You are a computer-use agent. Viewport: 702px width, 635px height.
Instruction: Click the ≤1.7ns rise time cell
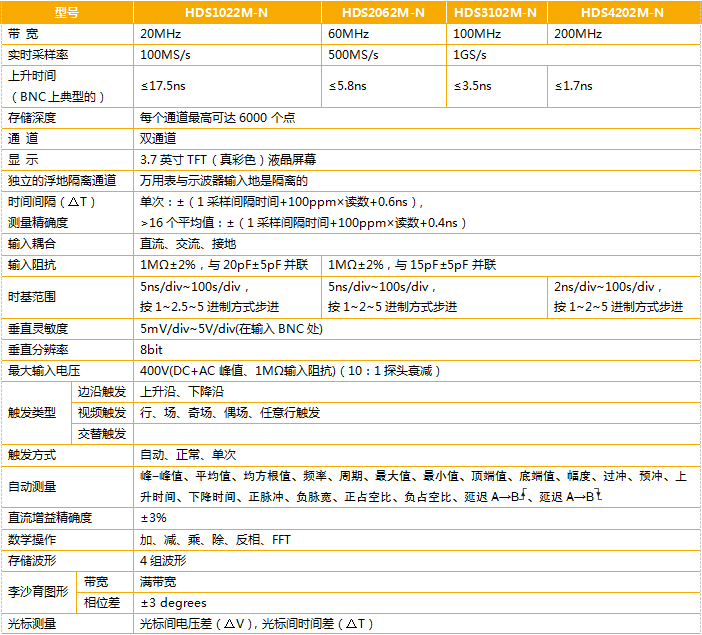573,86
